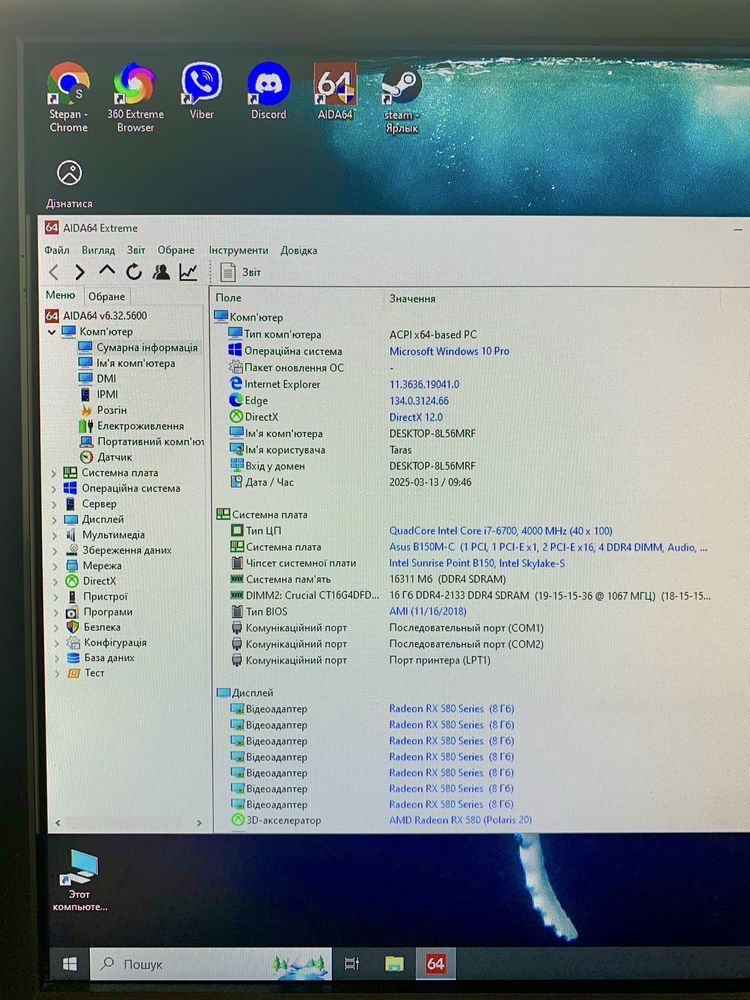Open Этот компьютер desktop icon
750x1000 pixels.
tap(80, 880)
